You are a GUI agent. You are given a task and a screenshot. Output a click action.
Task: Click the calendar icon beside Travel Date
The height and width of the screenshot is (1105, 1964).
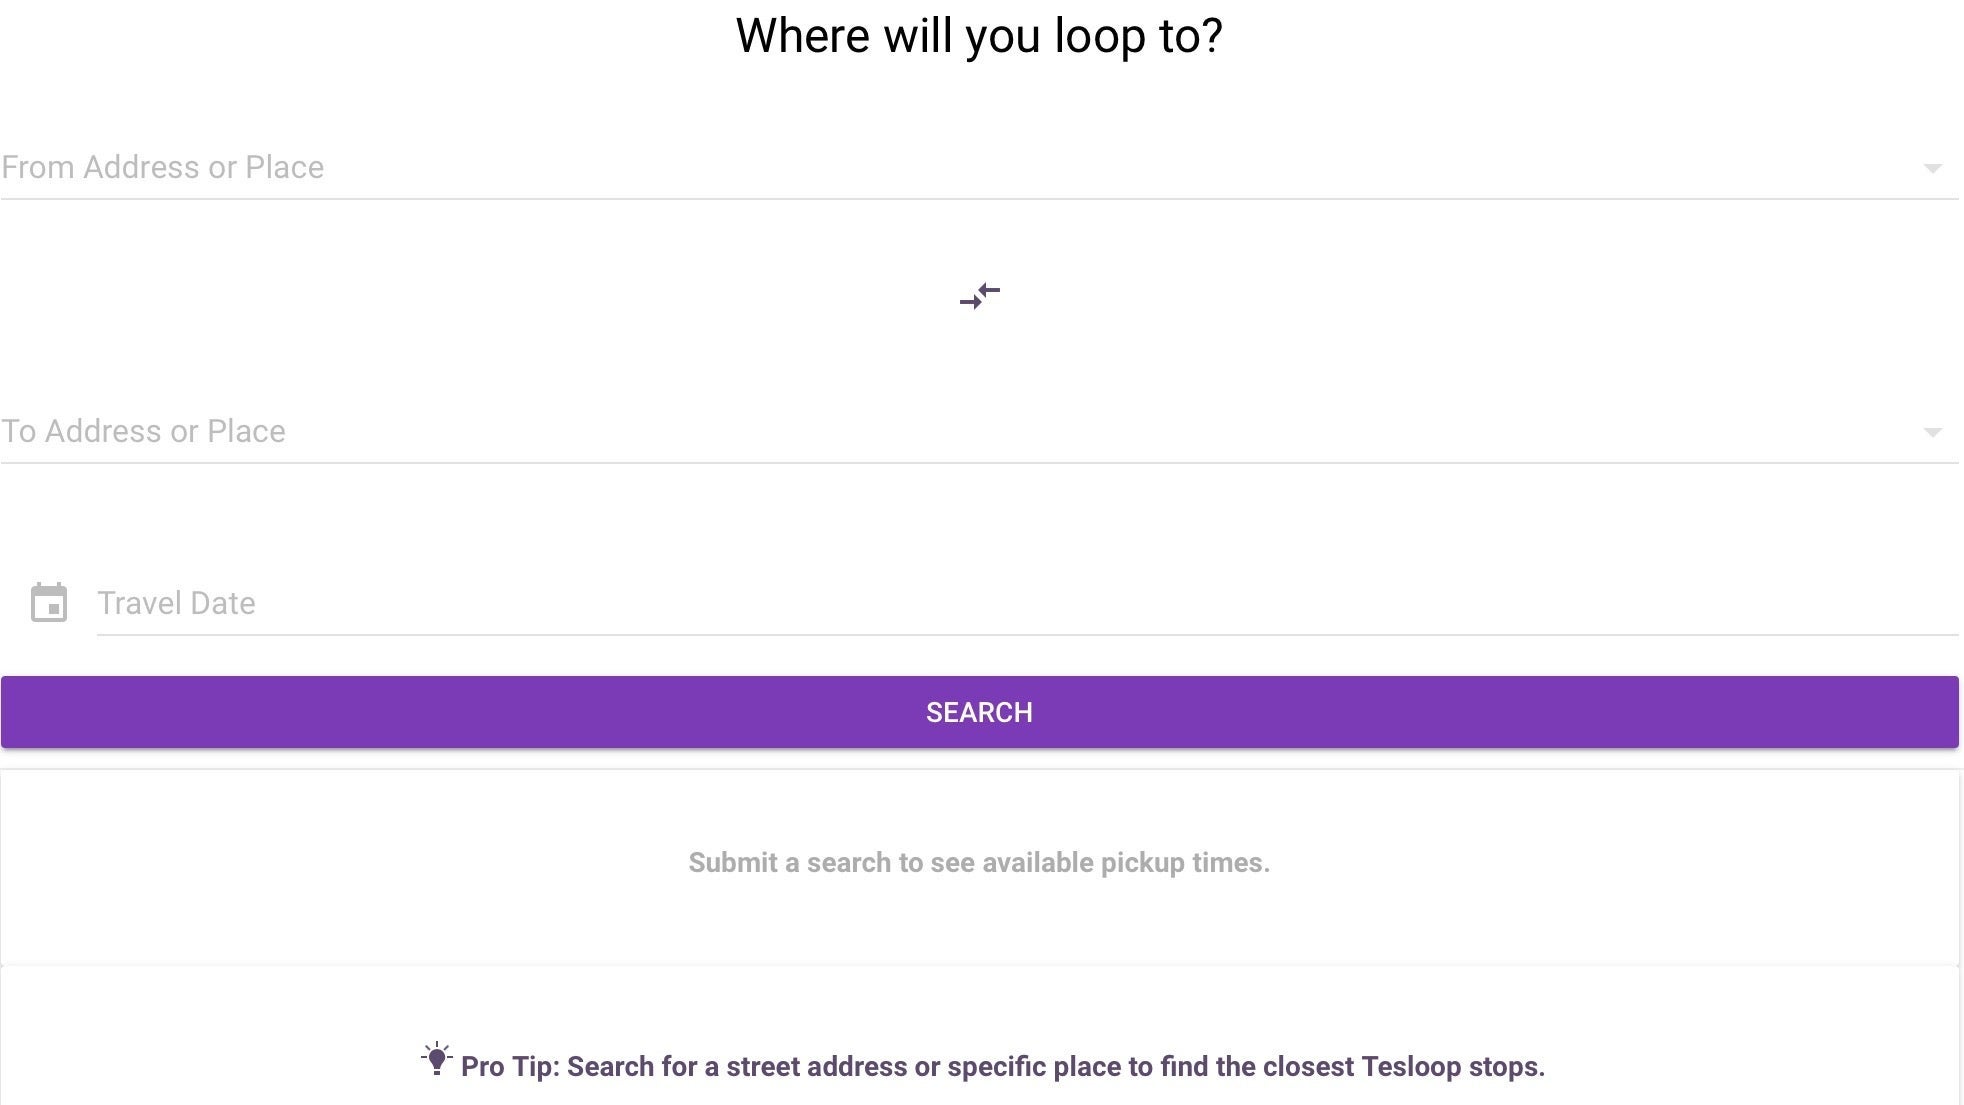coord(49,603)
